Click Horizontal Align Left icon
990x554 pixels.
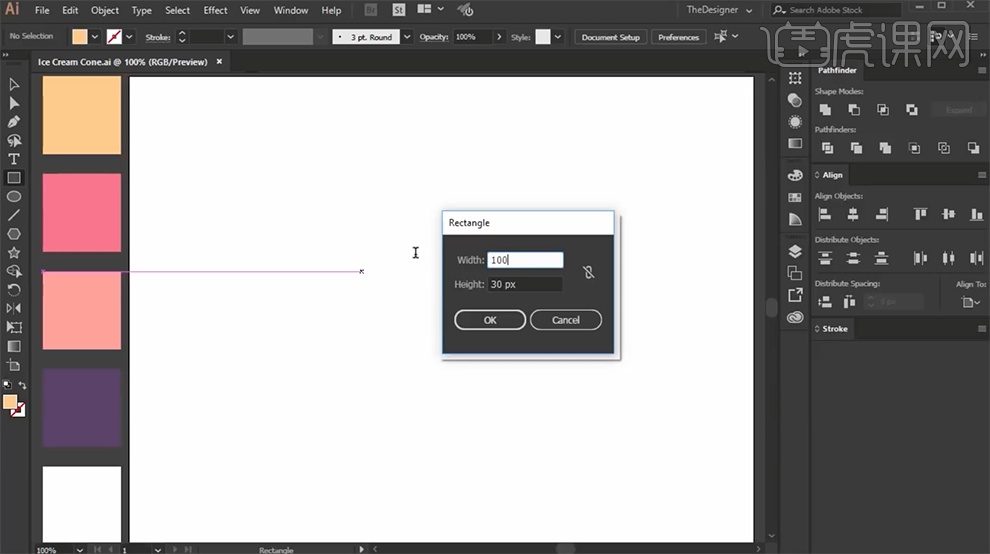[825, 215]
